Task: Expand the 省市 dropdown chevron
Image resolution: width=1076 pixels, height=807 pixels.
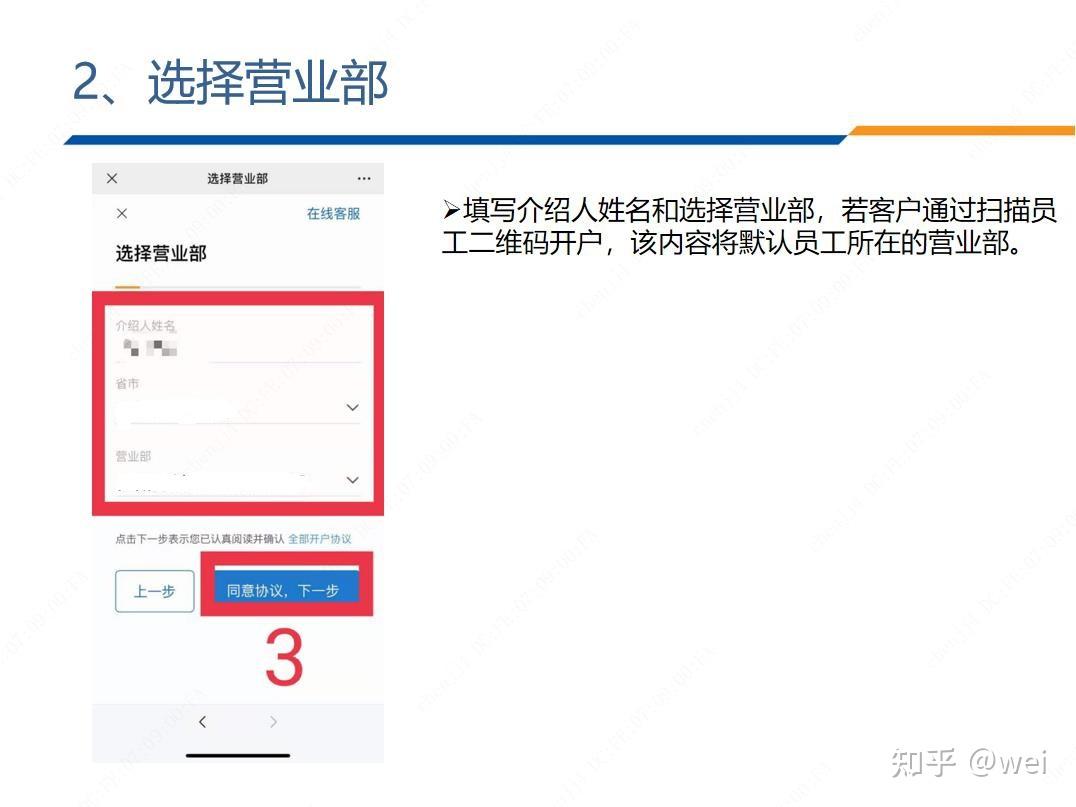Action: pyautogui.click(x=353, y=407)
